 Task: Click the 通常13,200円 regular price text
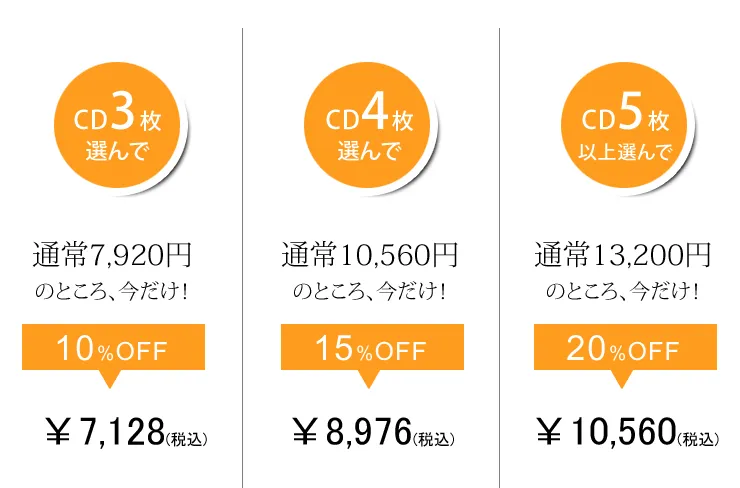(622, 255)
